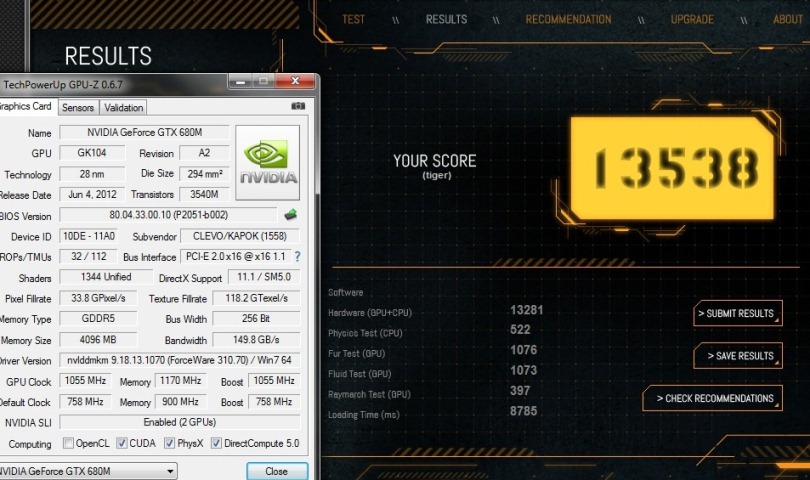Viewport: 810px width, 480px height.
Task: Click the Fur Test (GPU) score 1076
Action: 523,350
